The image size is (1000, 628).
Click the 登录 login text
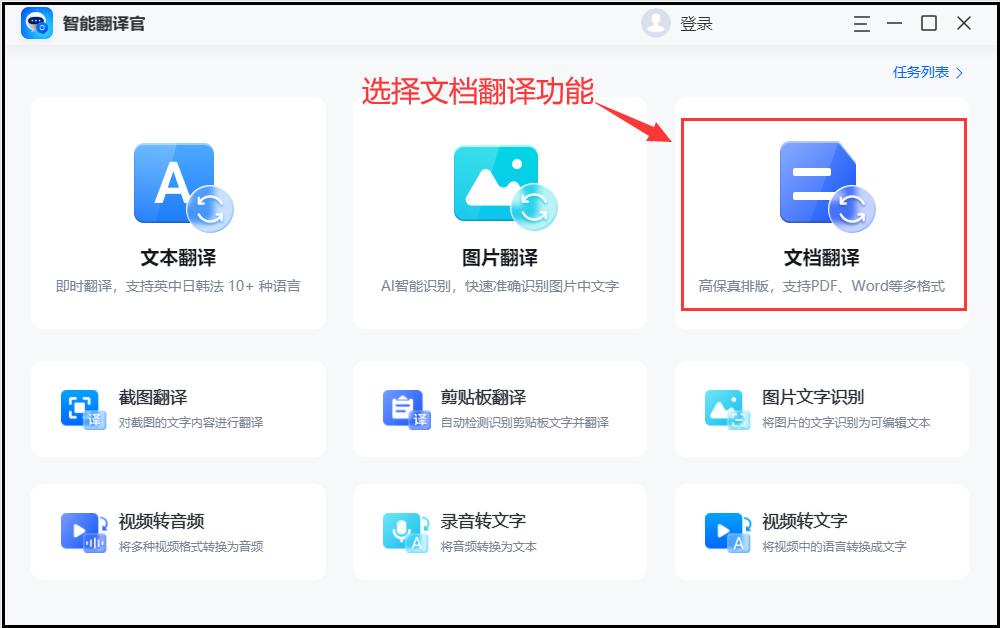(x=694, y=23)
